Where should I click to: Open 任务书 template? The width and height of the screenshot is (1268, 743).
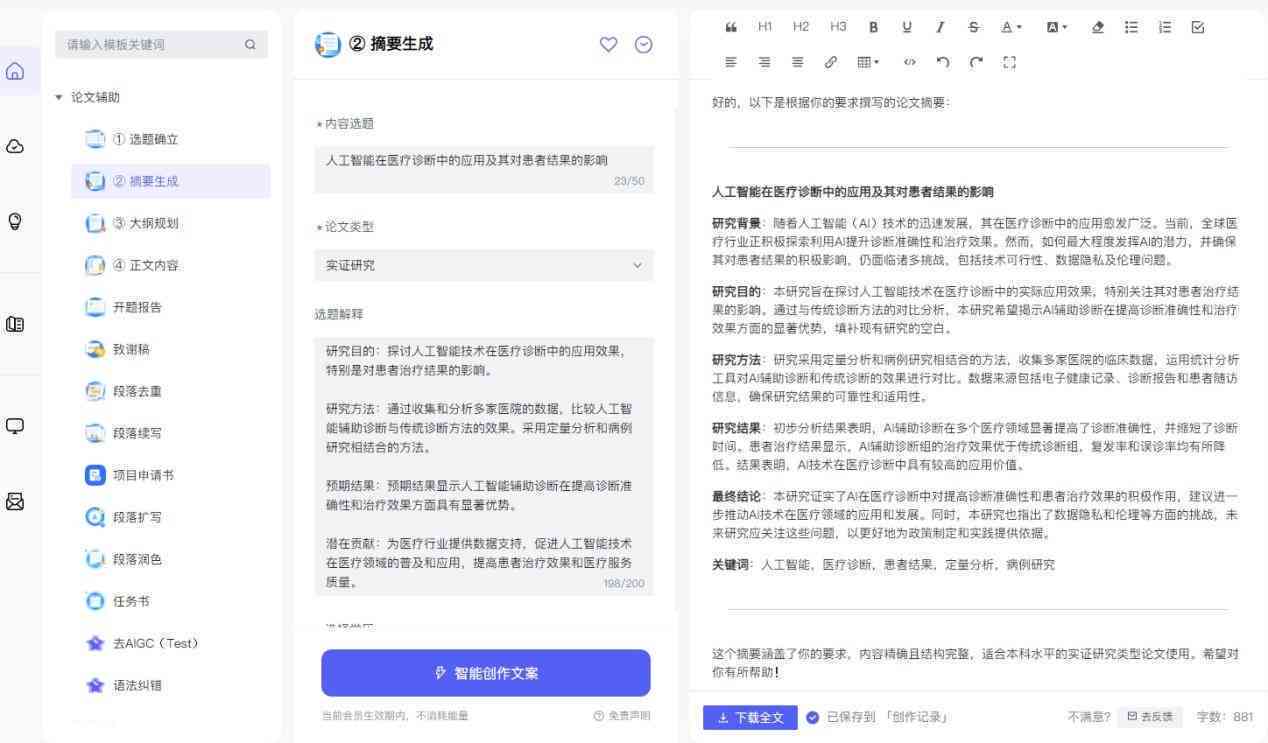(x=171, y=601)
